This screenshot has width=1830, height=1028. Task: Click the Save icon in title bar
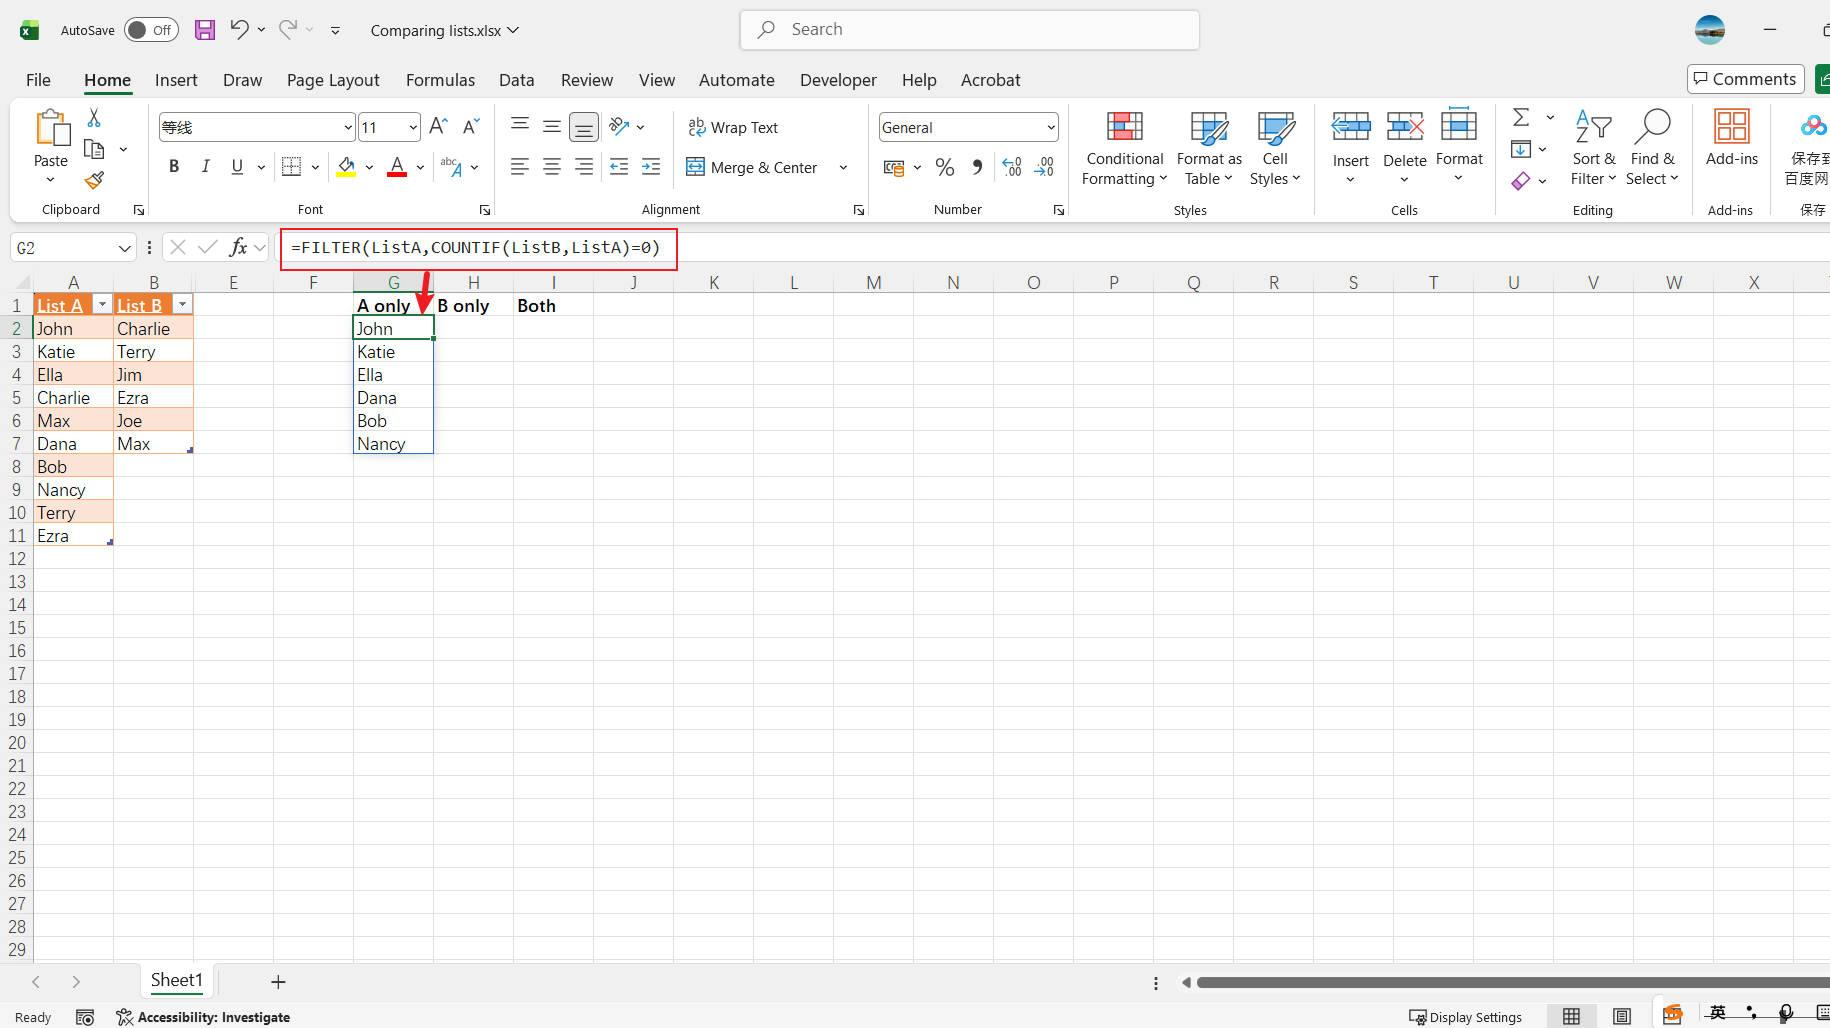205,30
